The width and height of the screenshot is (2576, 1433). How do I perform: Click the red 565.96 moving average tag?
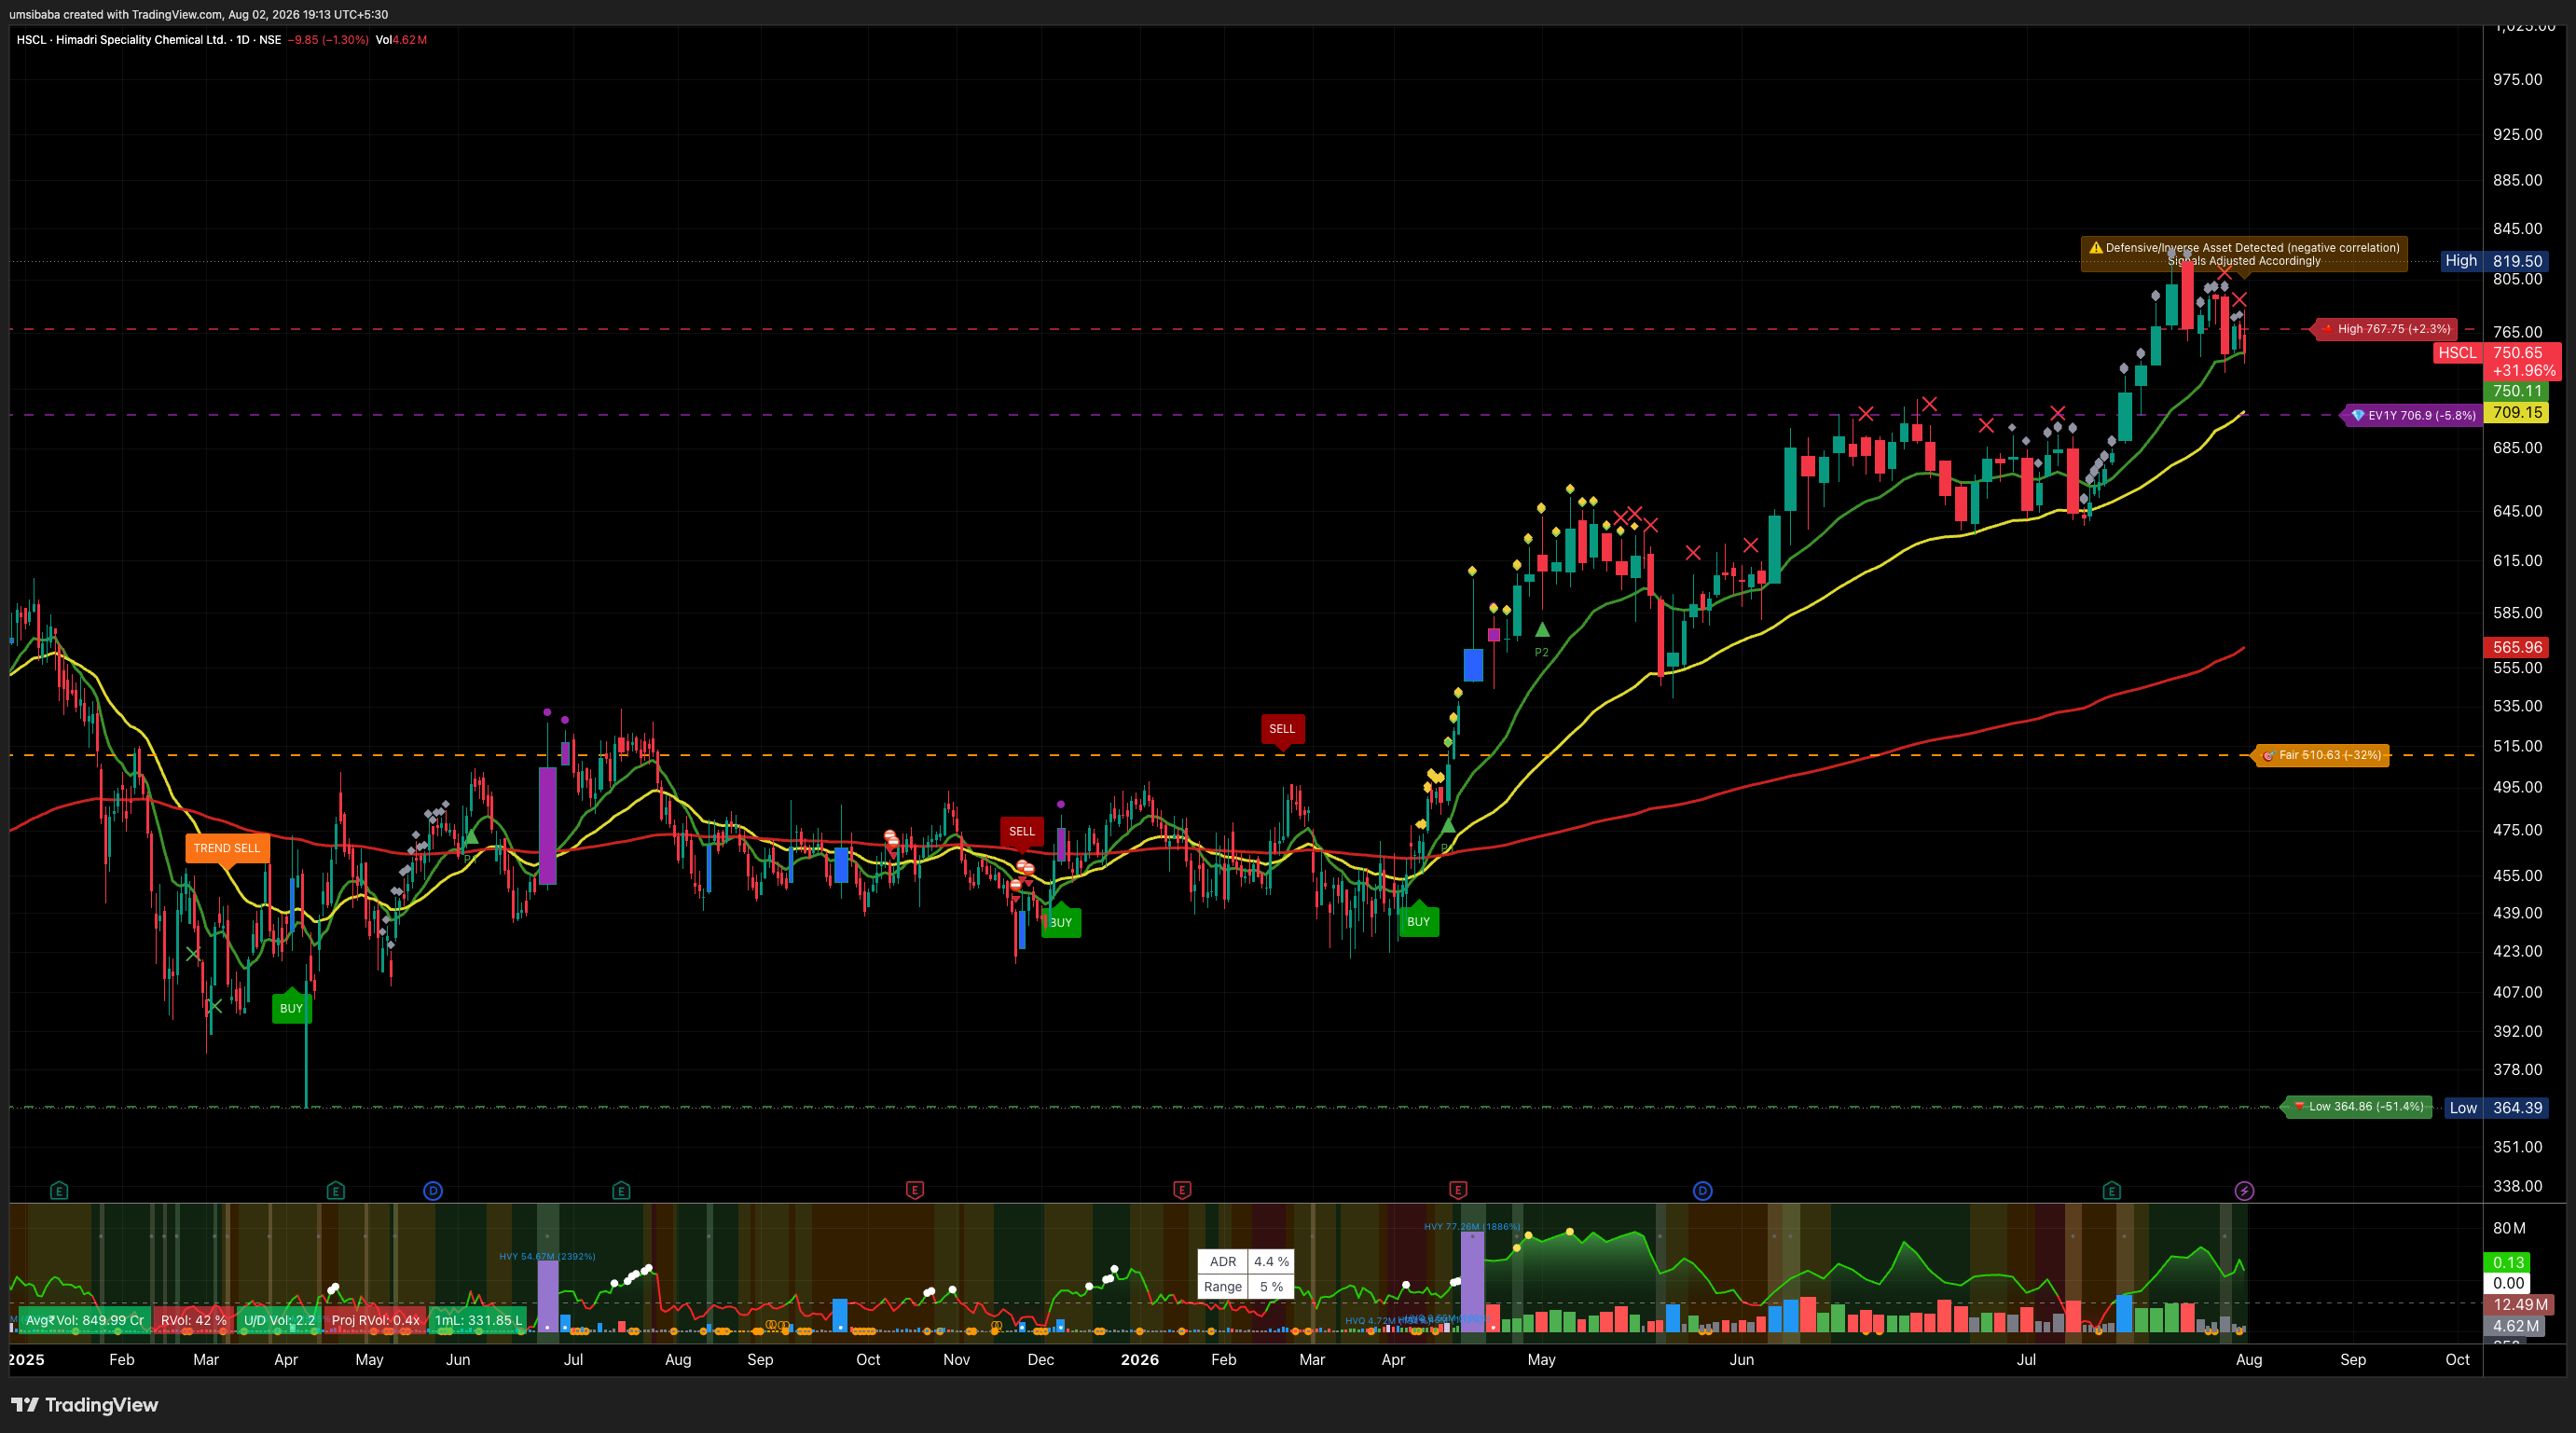(2516, 647)
